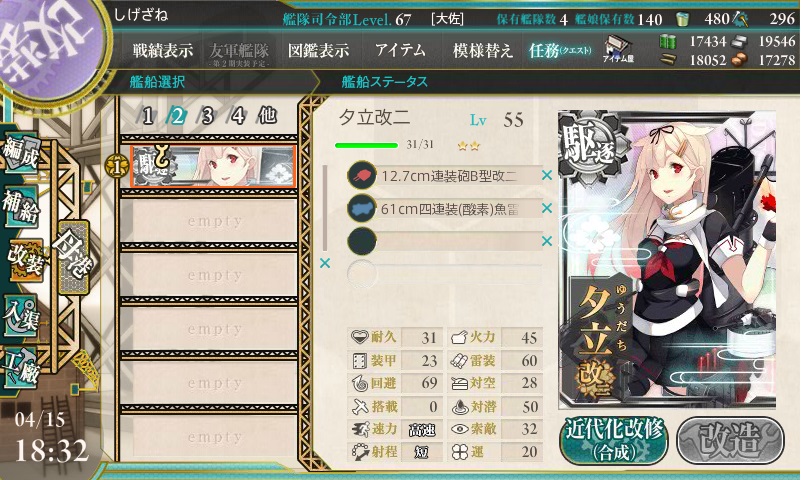The width and height of the screenshot is (801, 480).
Task: Open the 工廠 (factory) sidebar icon
Action: [20, 369]
